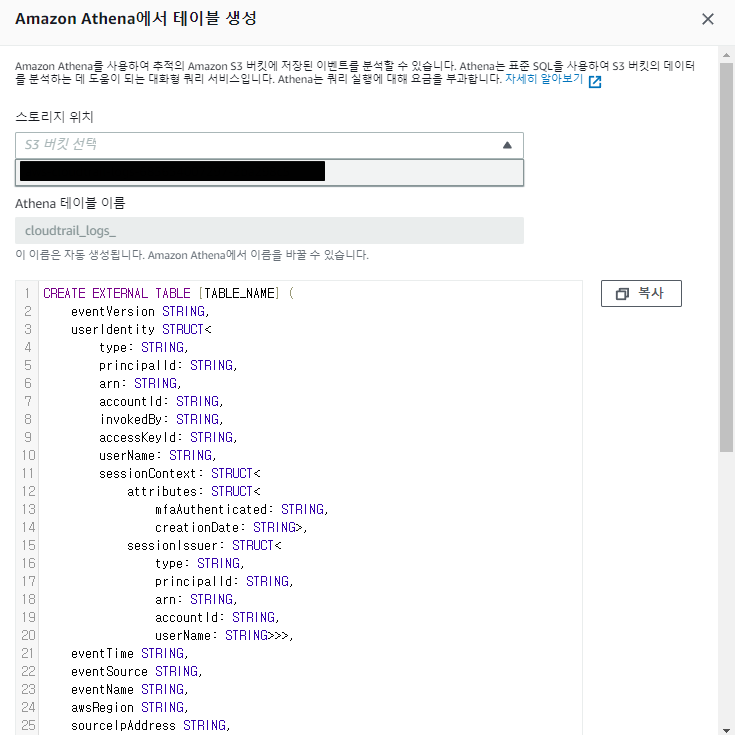Open the S3 버킷 선택 dropdown

[x=269, y=145]
